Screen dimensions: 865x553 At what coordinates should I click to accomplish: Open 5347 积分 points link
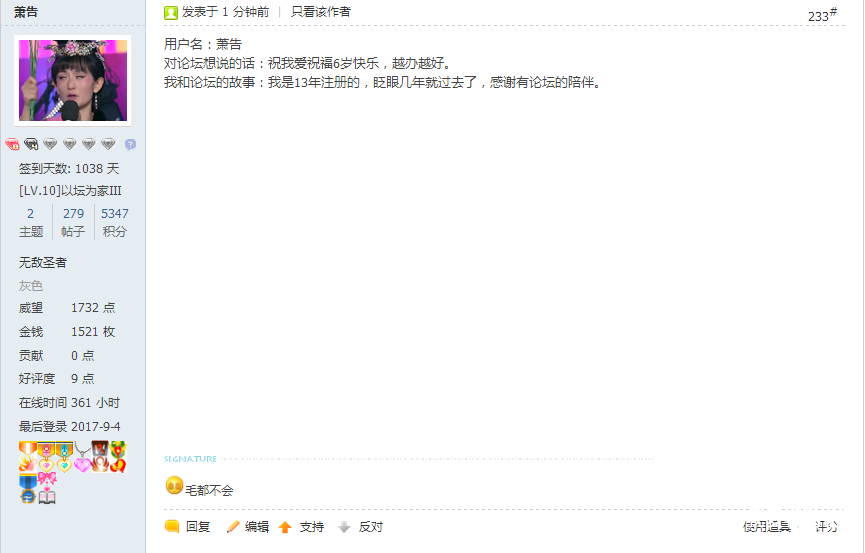115,222
